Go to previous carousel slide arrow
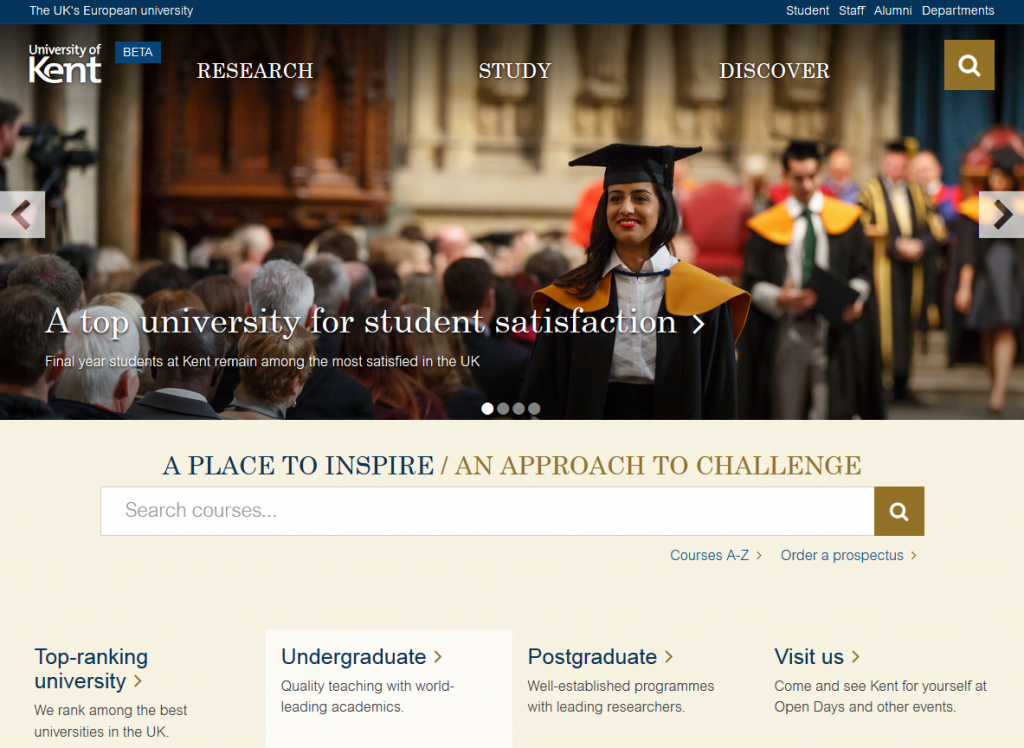This screenshot has height=748, width=1024. point(22,214)
